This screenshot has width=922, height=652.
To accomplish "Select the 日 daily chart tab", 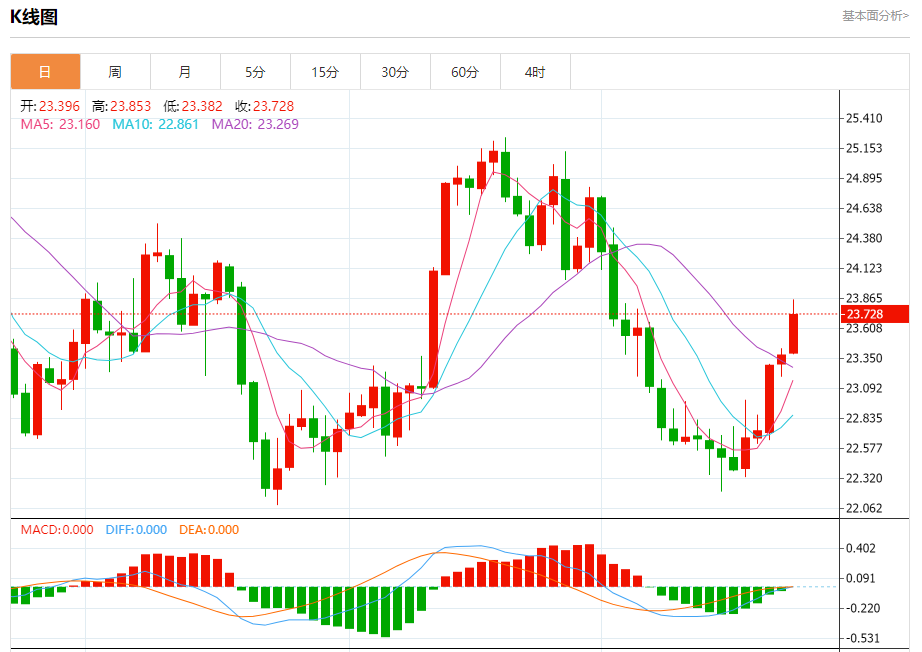I will pyautogui.click(x=45, y=72).
